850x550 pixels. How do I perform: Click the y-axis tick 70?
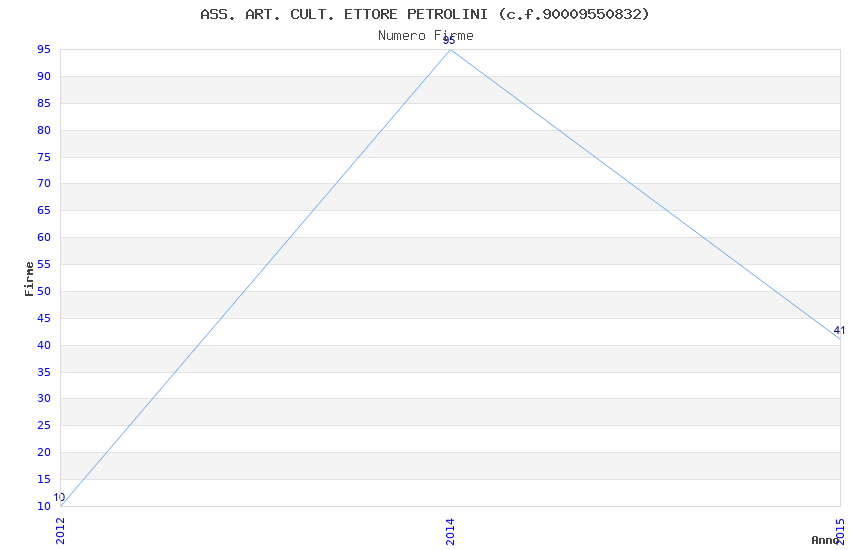click(44, 183)
